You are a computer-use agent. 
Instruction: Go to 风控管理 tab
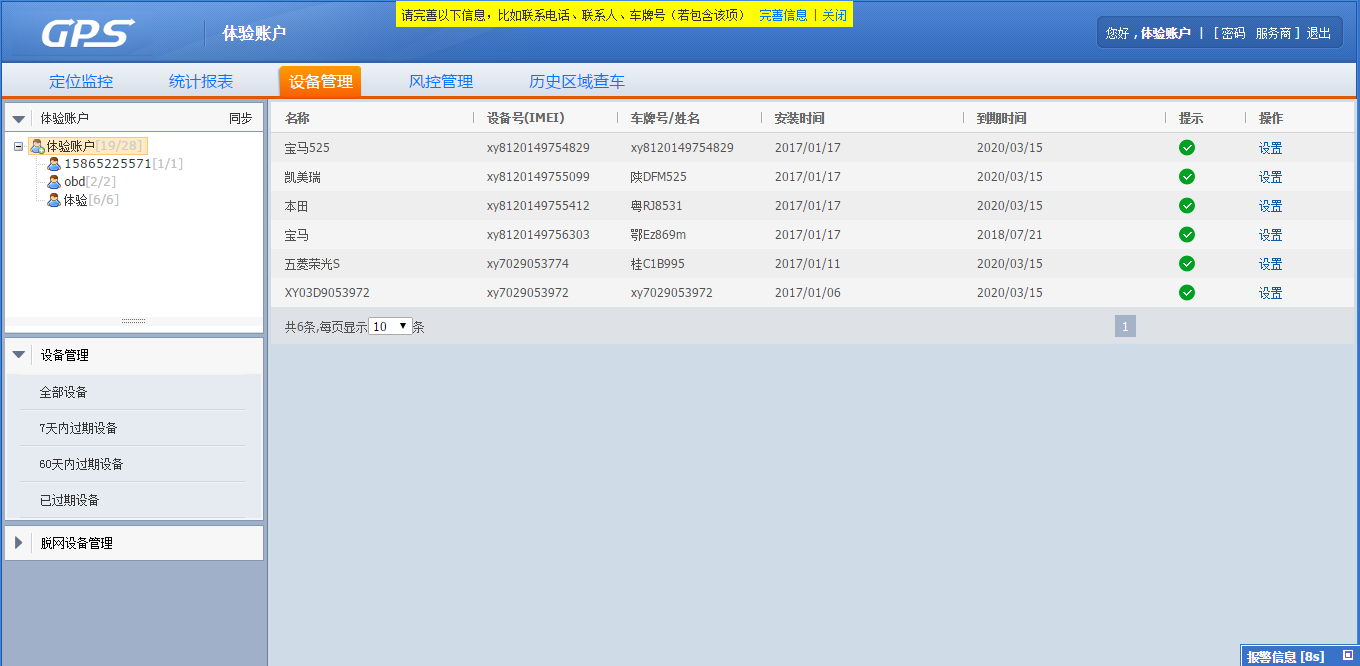[441, 82]
